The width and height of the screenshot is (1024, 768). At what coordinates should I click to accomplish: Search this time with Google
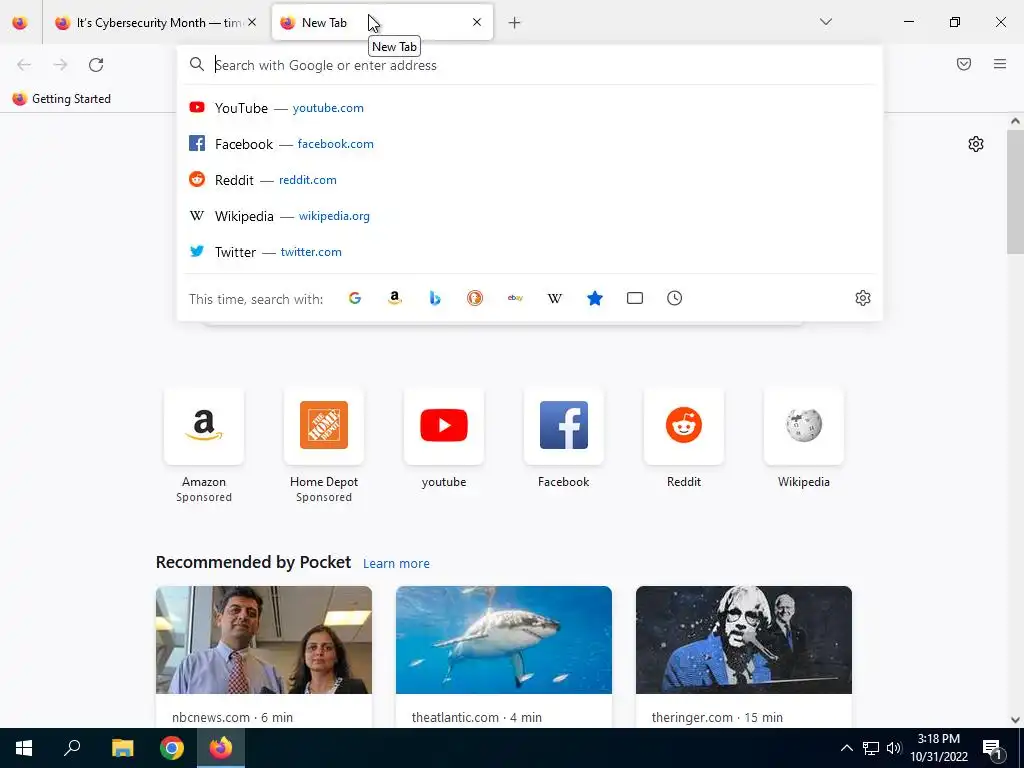coord(355,298)
